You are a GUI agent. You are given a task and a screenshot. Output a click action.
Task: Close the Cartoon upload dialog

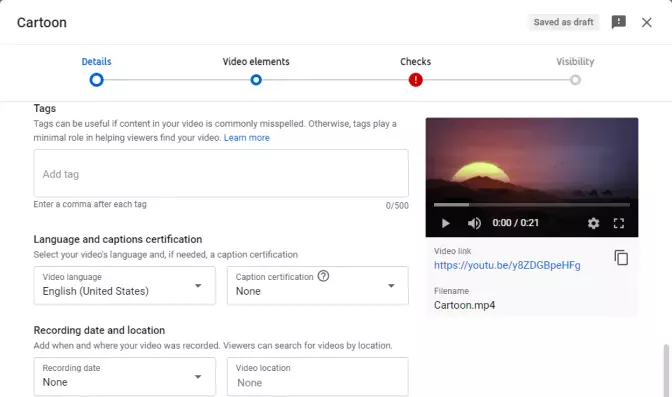click(647, 22)
